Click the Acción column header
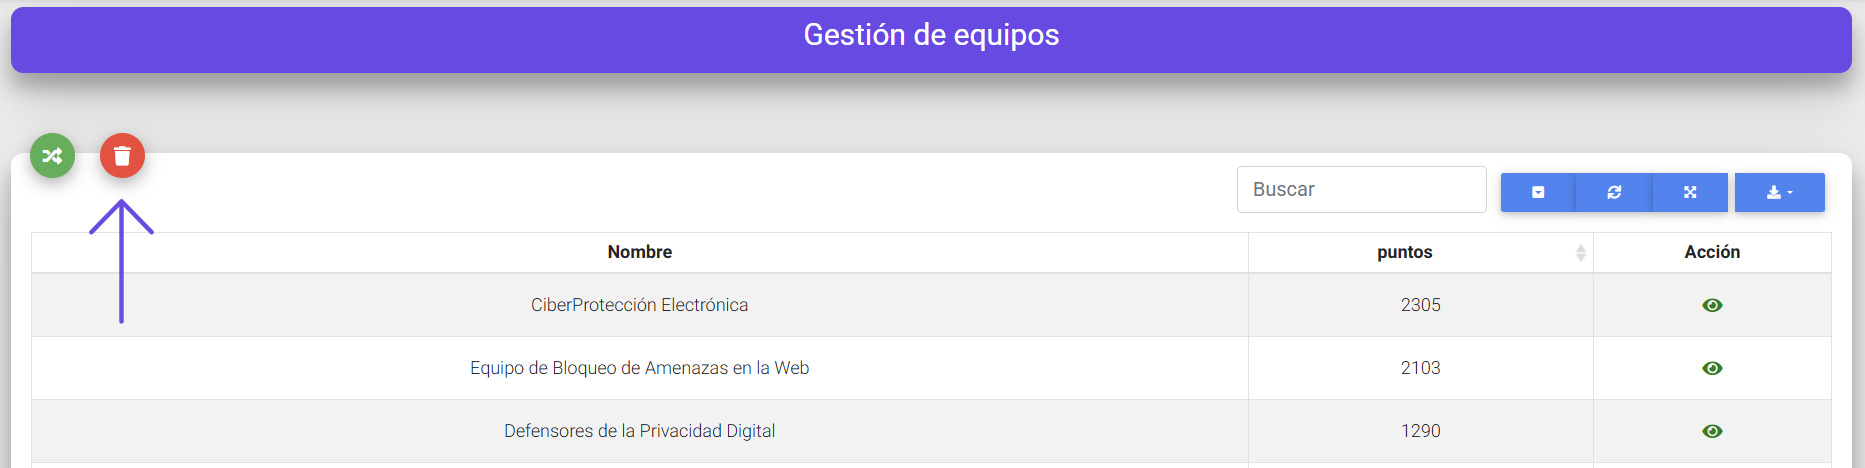Screen dimensions: 1865x468 [x=1712, y=252]
